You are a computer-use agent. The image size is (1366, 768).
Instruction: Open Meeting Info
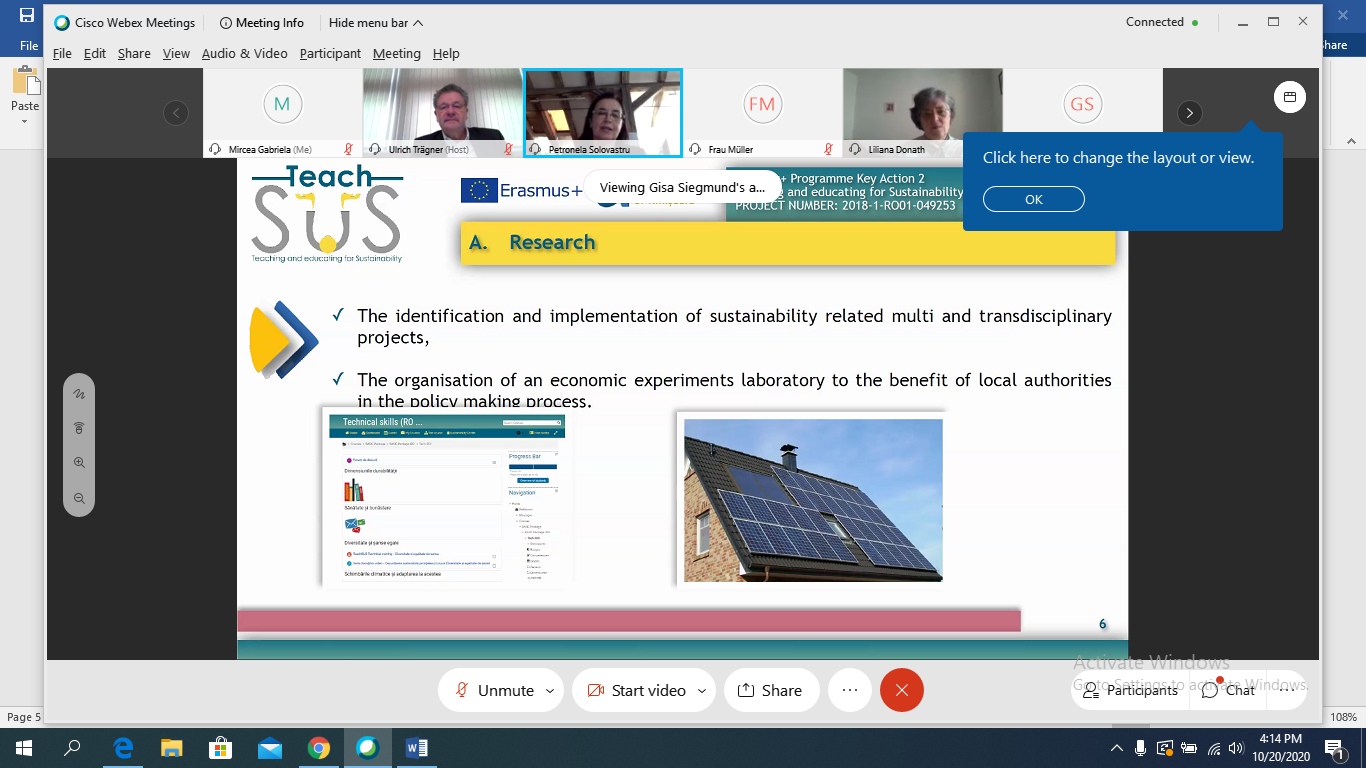[261, 23]
